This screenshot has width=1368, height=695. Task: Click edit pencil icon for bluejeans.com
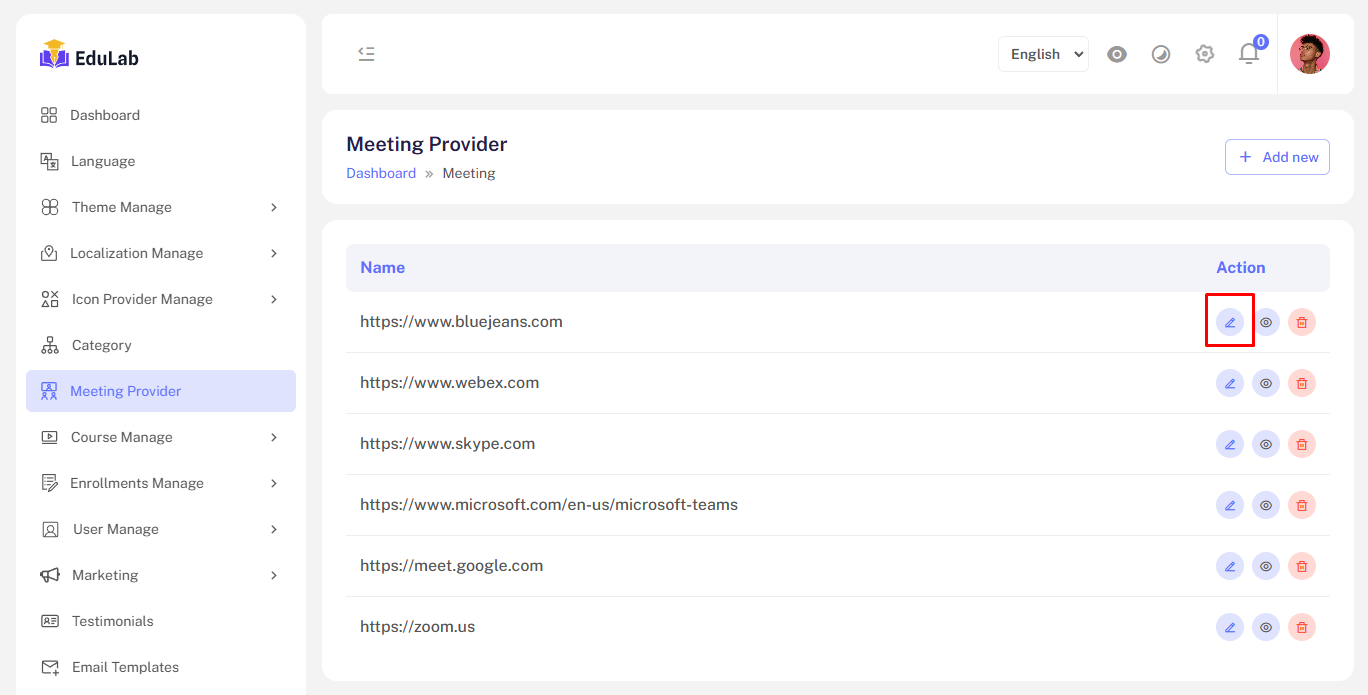click(x=1230, y=322)
